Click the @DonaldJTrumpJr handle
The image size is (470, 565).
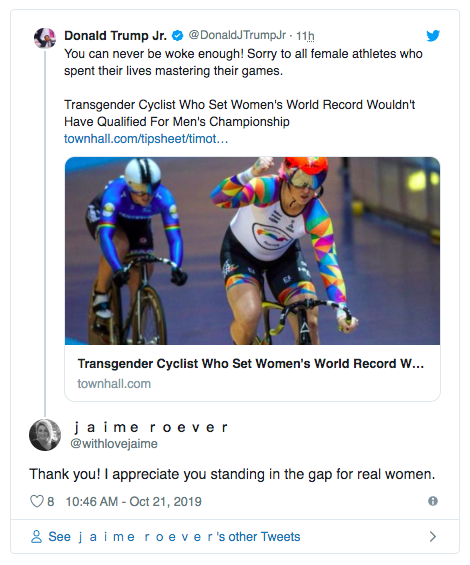[x=237, y=35]
